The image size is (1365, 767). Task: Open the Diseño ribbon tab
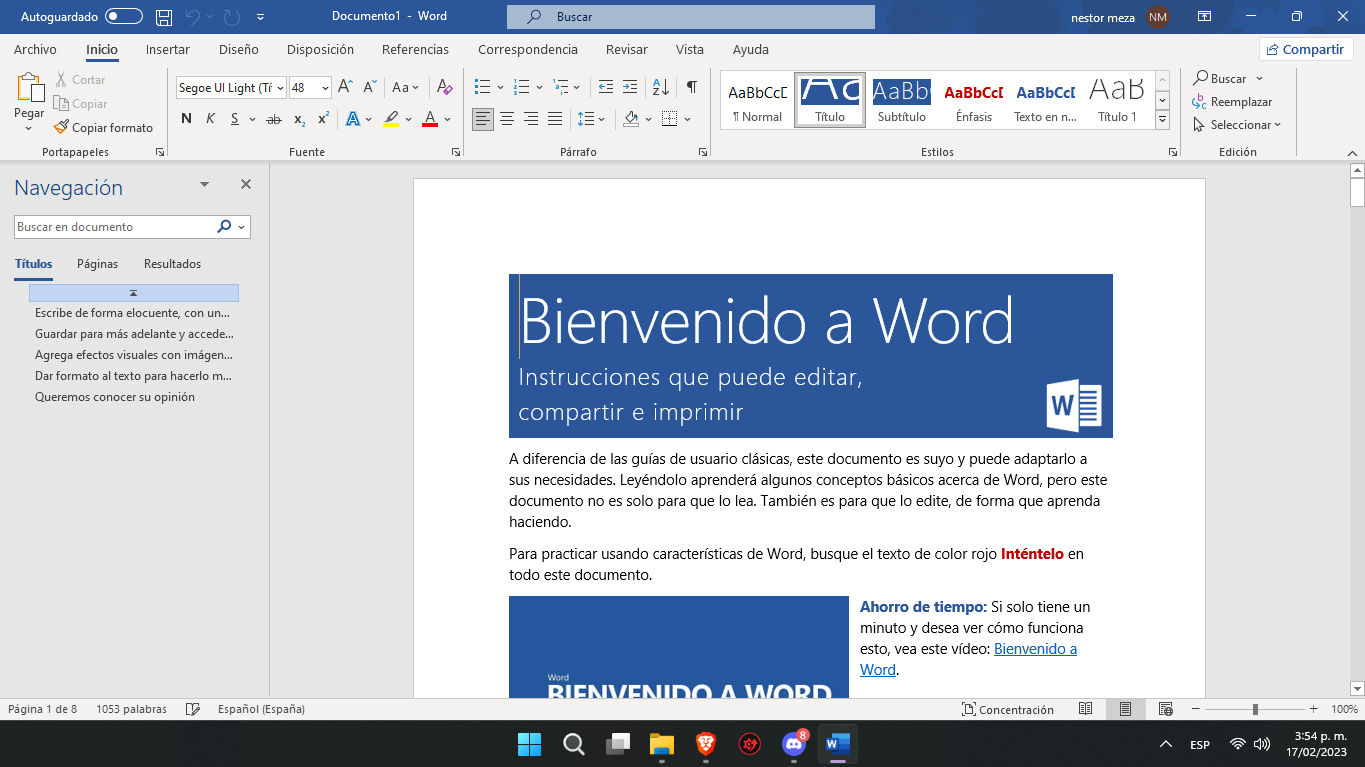pos(238,49)
